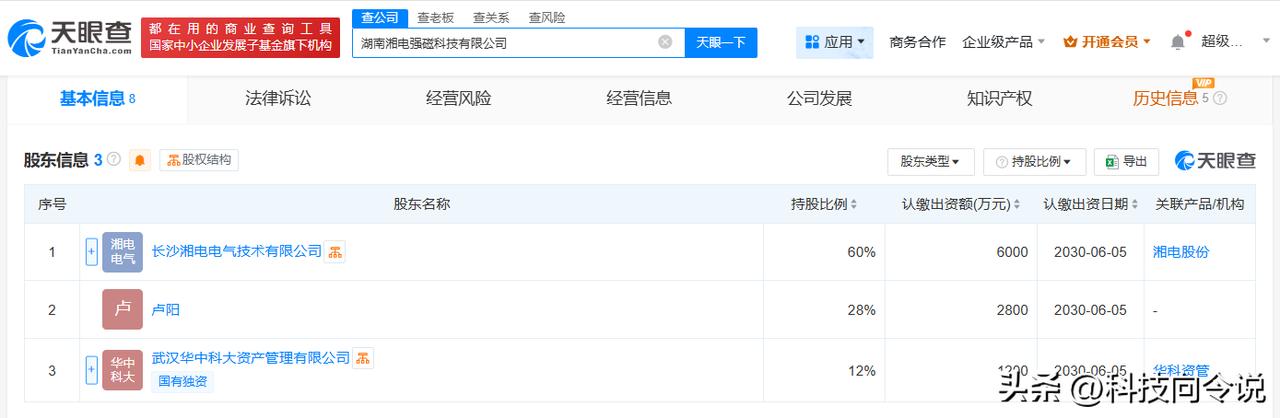Click the 2800 capital amount cell
Viewport: 1280px width, 418px height.
point(960,310)
